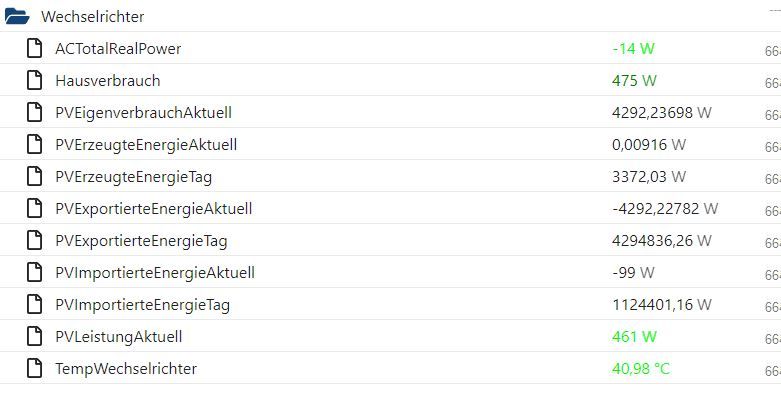Click the ACTotalRealPower file icon
The width and height of the screenshot is (781, 393).
click(34, 48)
